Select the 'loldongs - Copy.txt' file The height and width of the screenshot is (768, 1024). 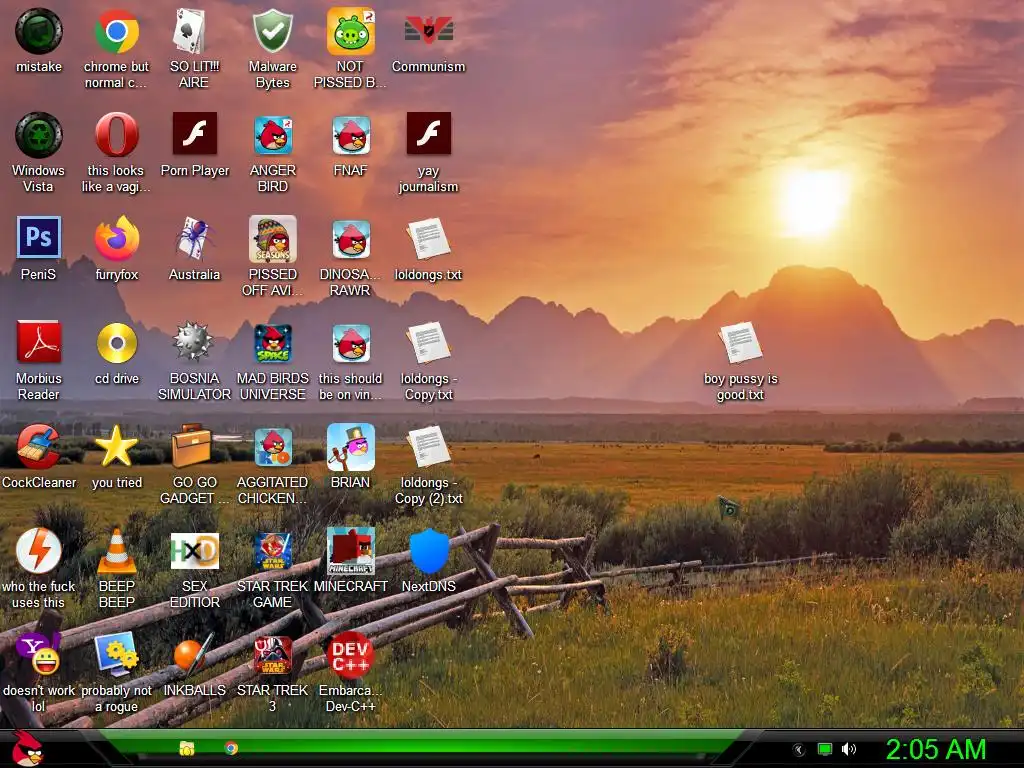point(428,343)
